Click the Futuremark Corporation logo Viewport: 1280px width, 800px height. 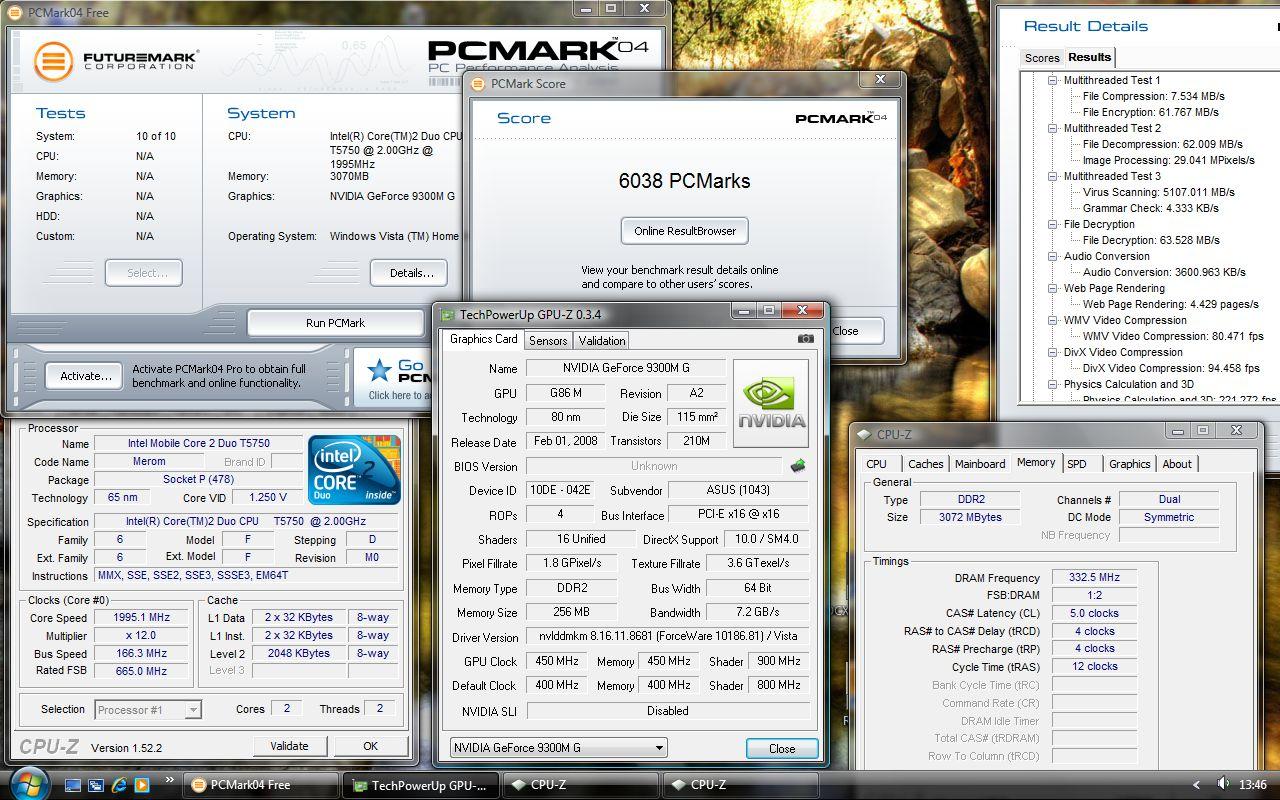click(115, 60)
